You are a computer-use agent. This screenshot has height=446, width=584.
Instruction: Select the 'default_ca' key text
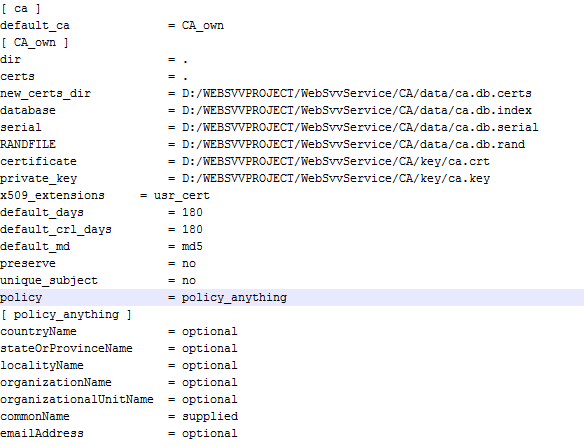point(35,25)
